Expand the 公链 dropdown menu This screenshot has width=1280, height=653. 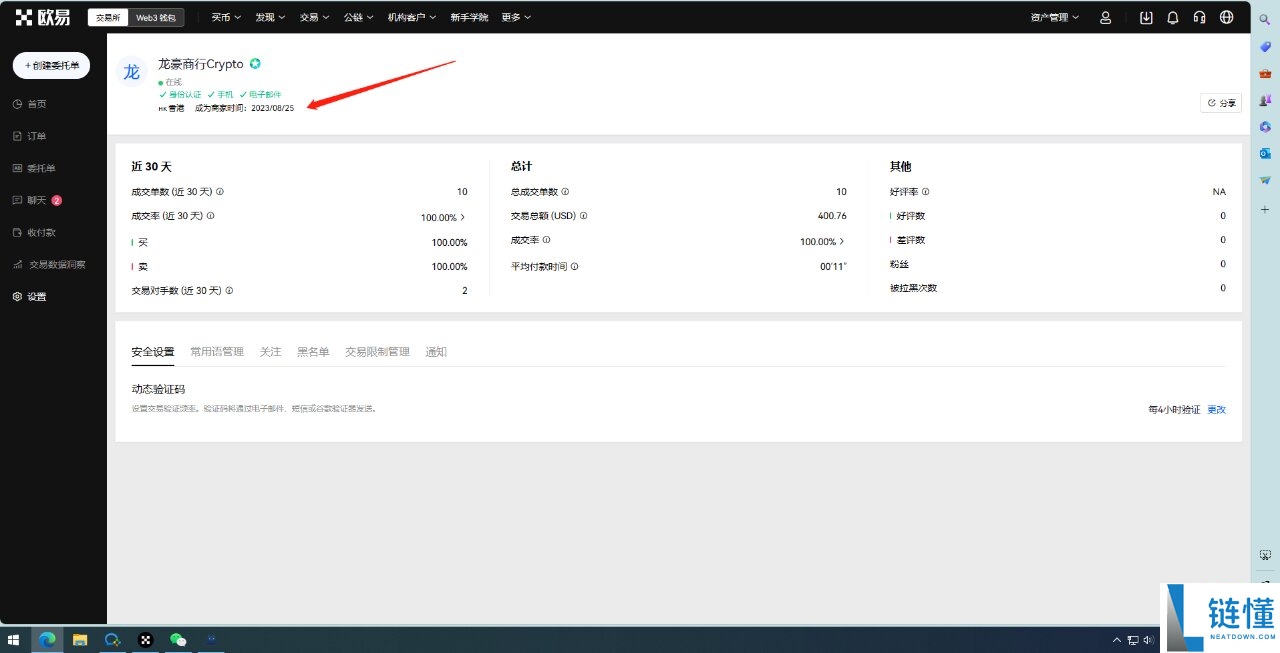click(x=358, y=17)
